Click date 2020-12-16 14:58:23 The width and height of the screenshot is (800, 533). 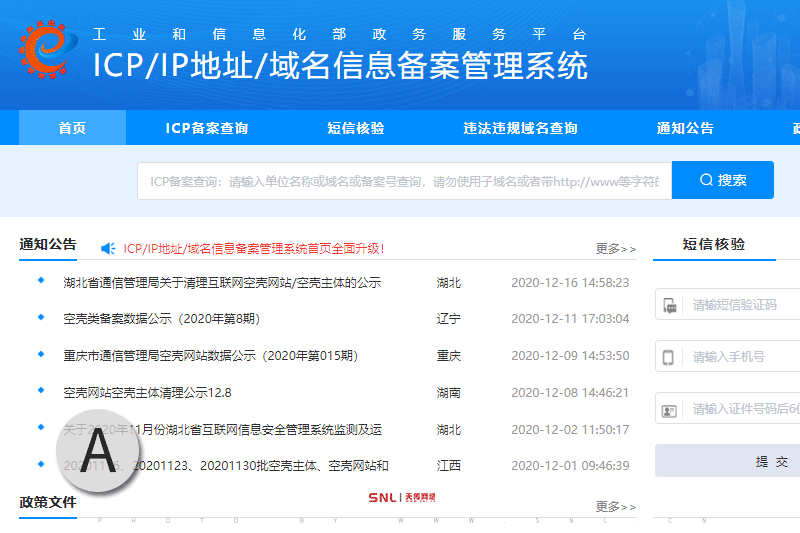coord(570,283)
